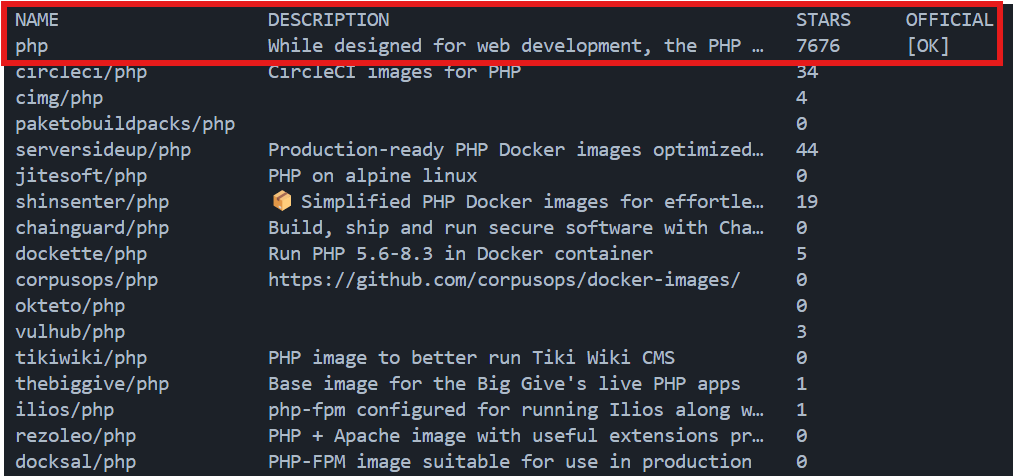This screenshot has width=1013, height=476.
Task: Click the STARS column header
Action: (823, 21)
